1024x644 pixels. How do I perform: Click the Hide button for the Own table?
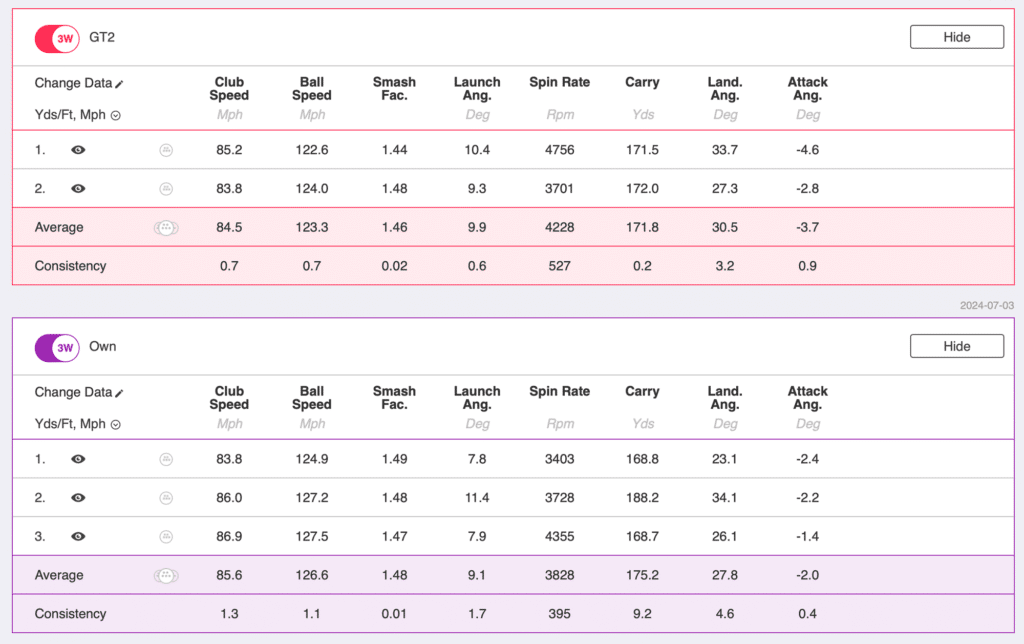[956, 346]
